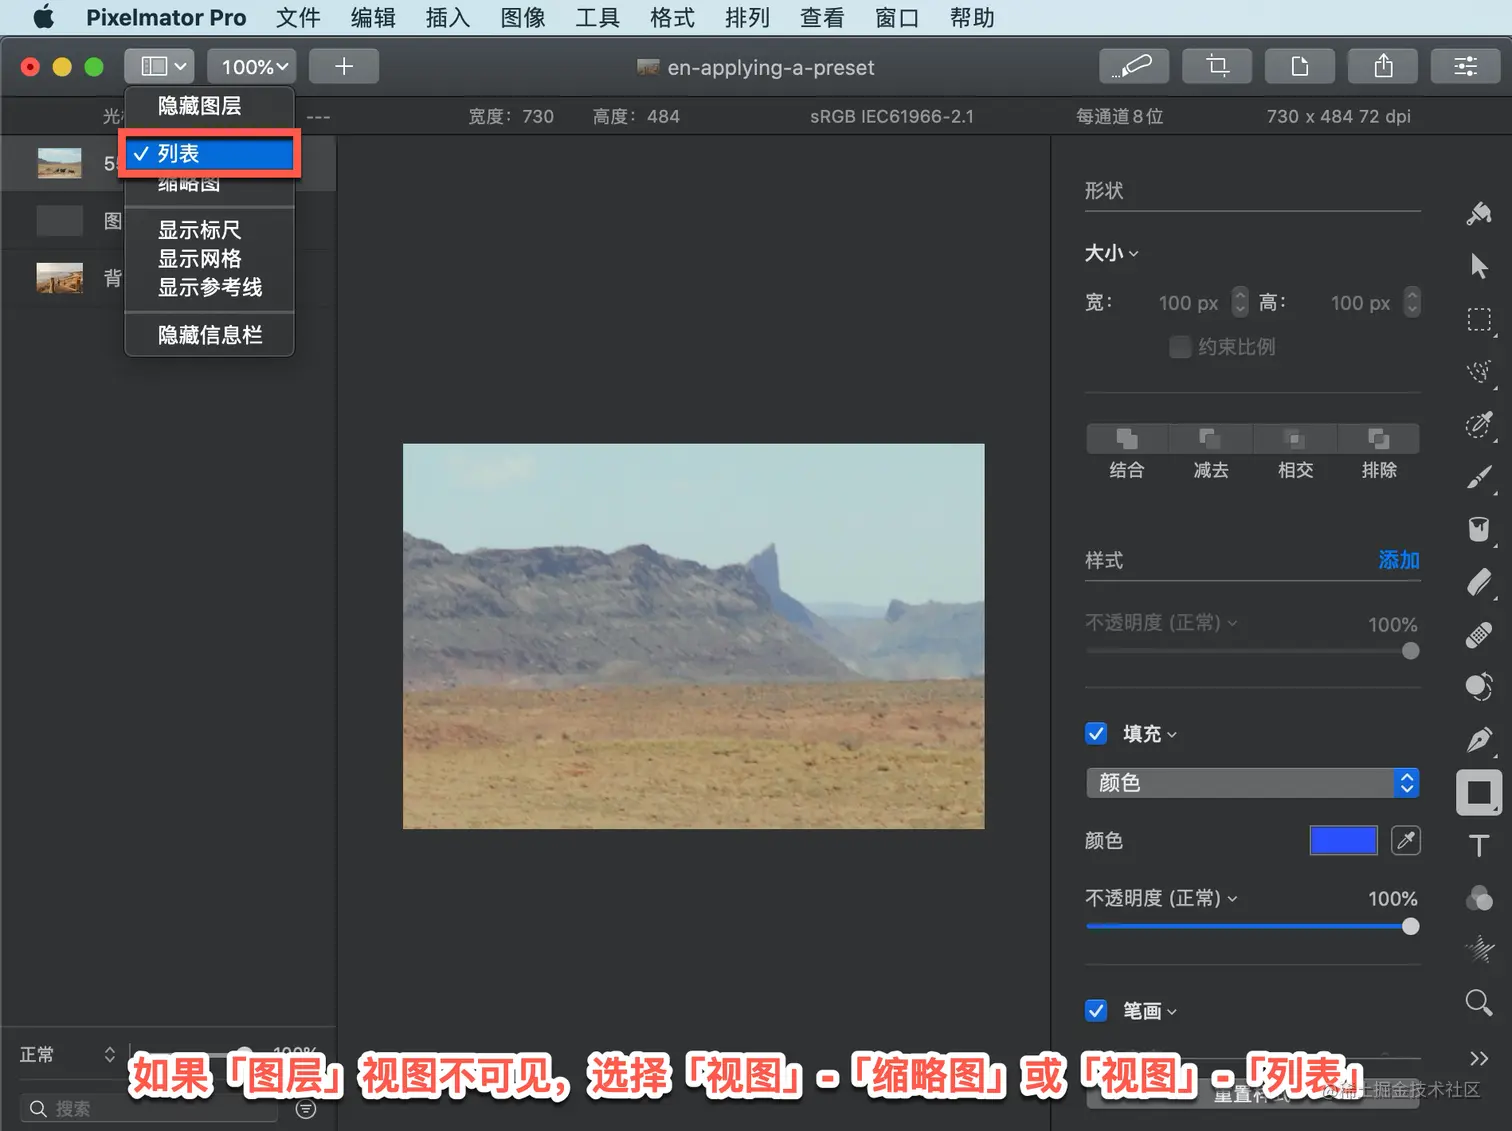Select the Erase tool

click(x=1479, y=582)
